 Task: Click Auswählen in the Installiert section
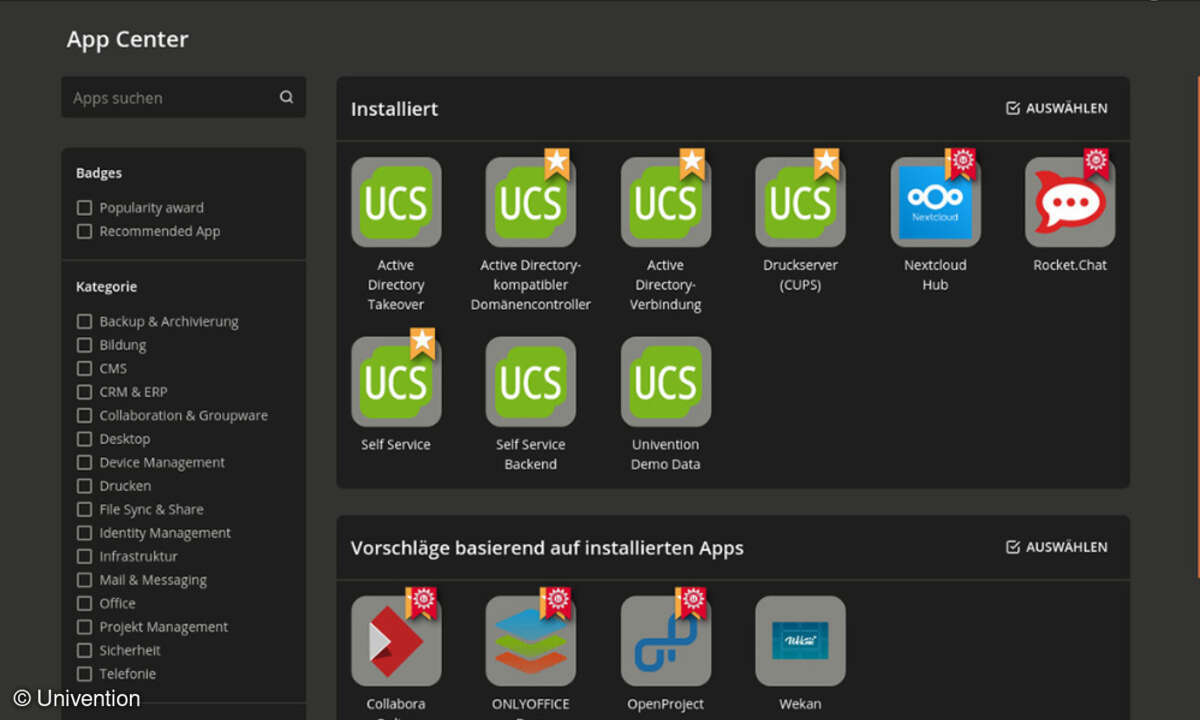1057,108
